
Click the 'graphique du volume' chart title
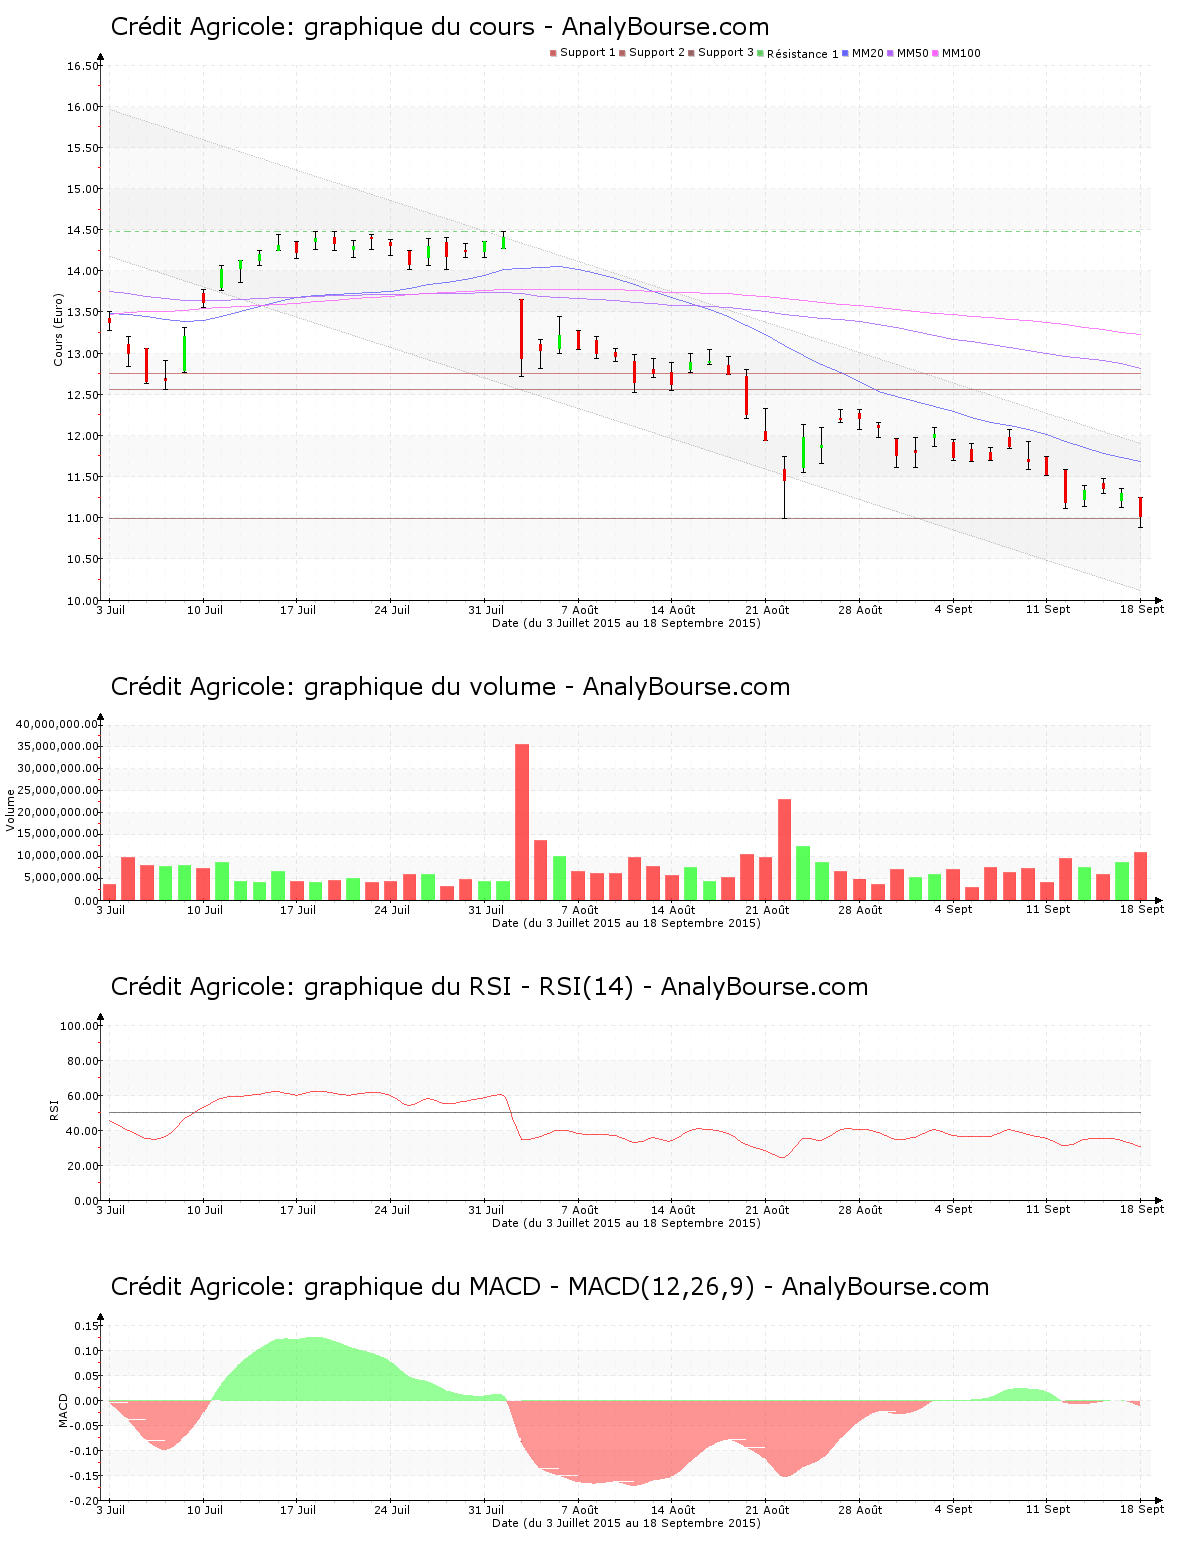450,687
